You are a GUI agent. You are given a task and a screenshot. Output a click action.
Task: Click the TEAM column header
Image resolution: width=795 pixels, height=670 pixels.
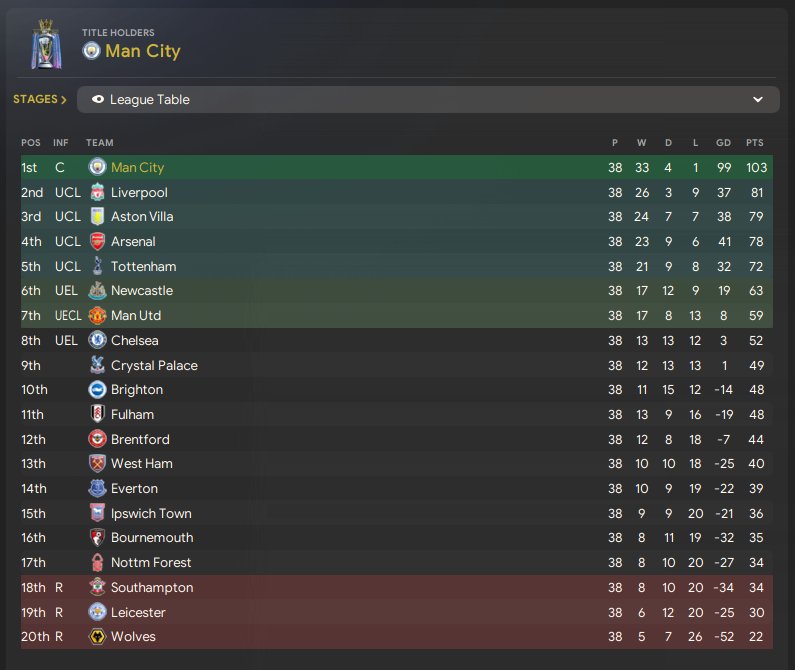(x=99, y=143)
